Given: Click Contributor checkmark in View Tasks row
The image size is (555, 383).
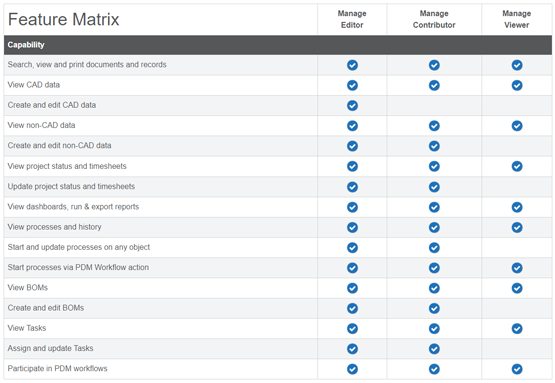Looking at the screenshot, I should coord(434,328).
